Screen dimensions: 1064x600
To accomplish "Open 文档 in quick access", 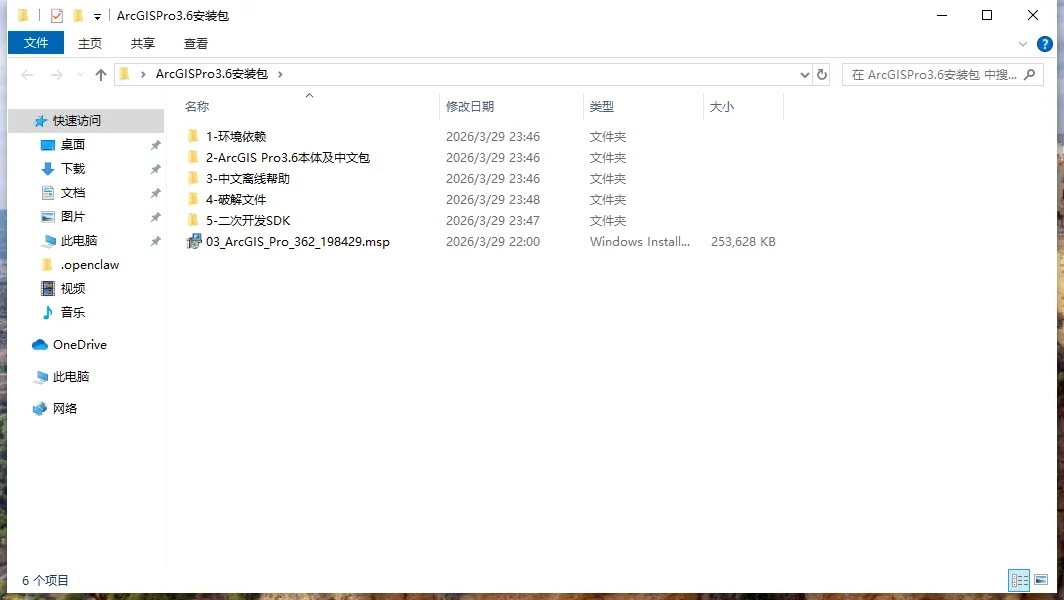I will click(73, 193).
